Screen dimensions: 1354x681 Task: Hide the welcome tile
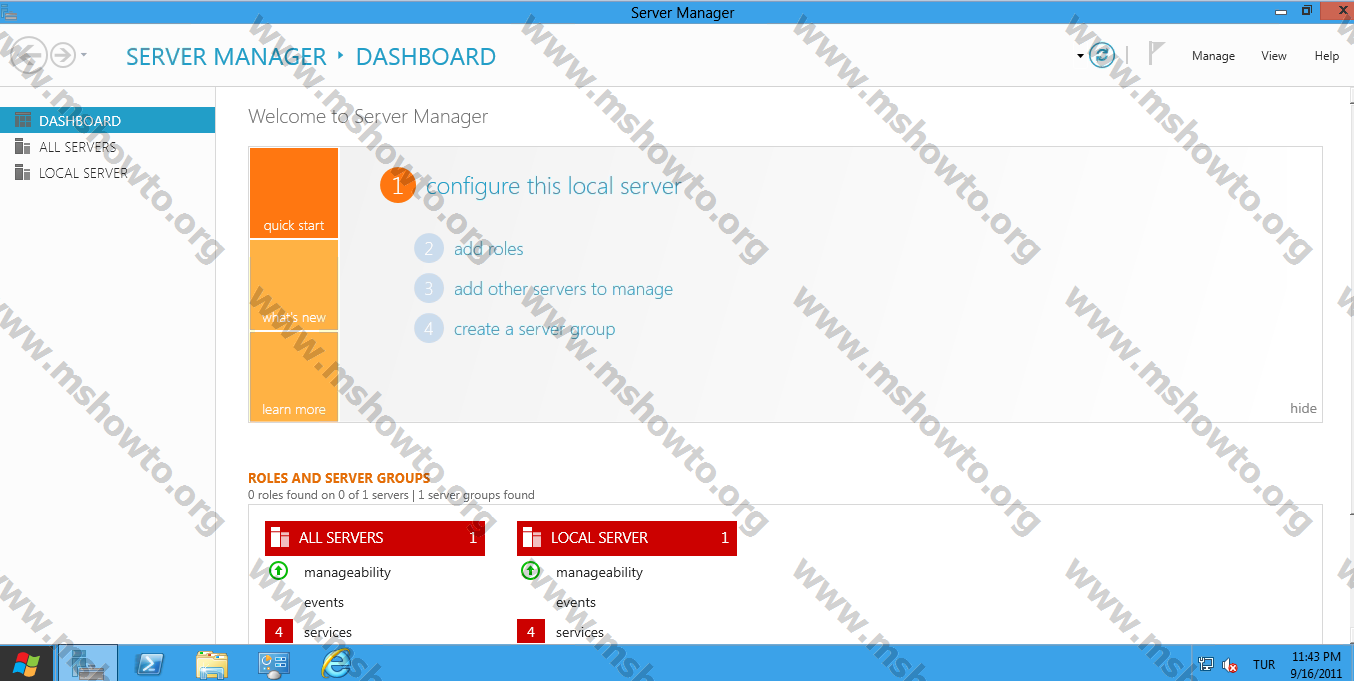(1303, 408)
